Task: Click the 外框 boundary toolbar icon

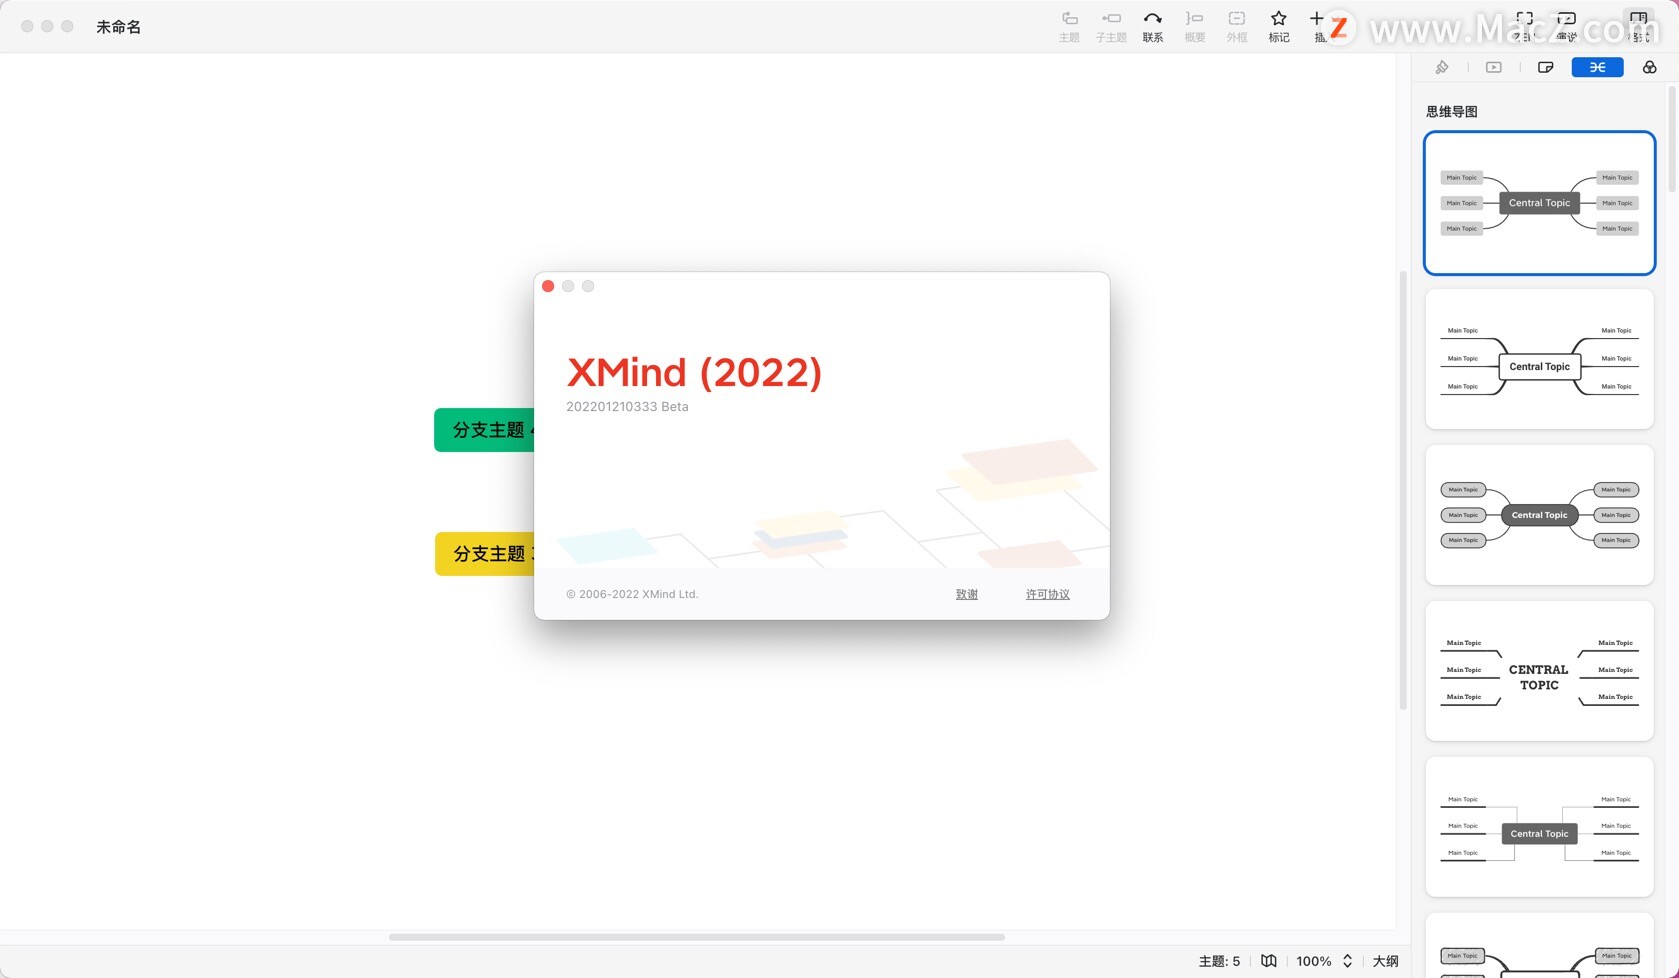Action: point(1237,26)
